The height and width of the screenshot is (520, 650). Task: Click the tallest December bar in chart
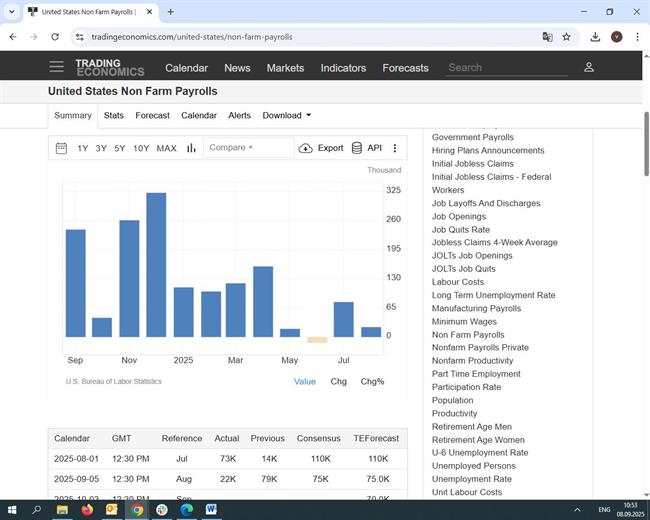(x=156, y=265)
